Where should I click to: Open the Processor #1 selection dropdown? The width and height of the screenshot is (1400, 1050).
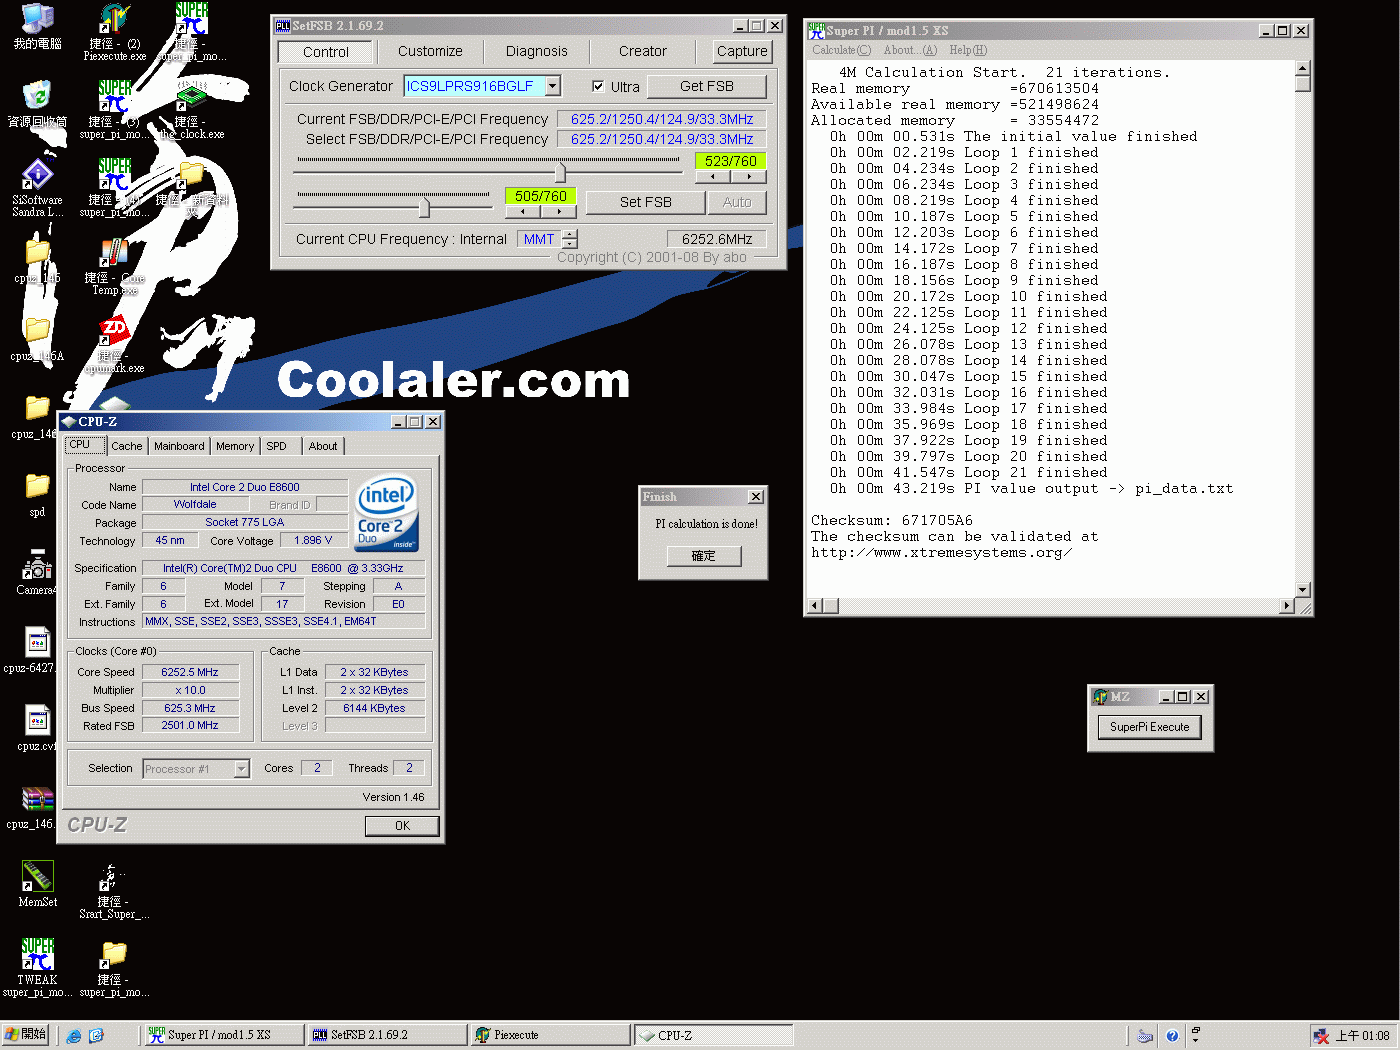(241, 769)
